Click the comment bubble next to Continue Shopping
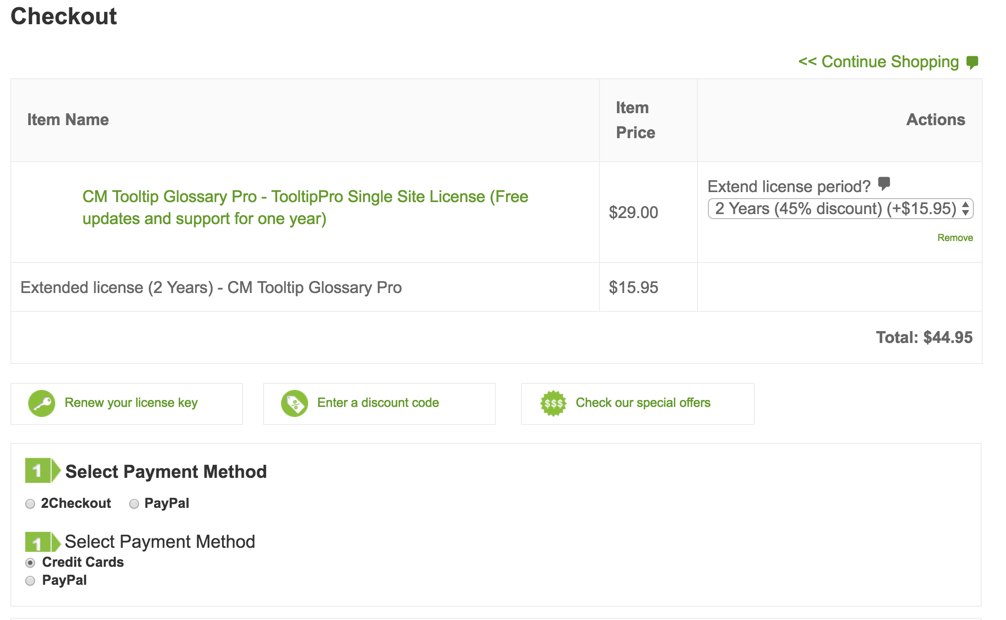 pyautogui.click(x=972, y=62)
